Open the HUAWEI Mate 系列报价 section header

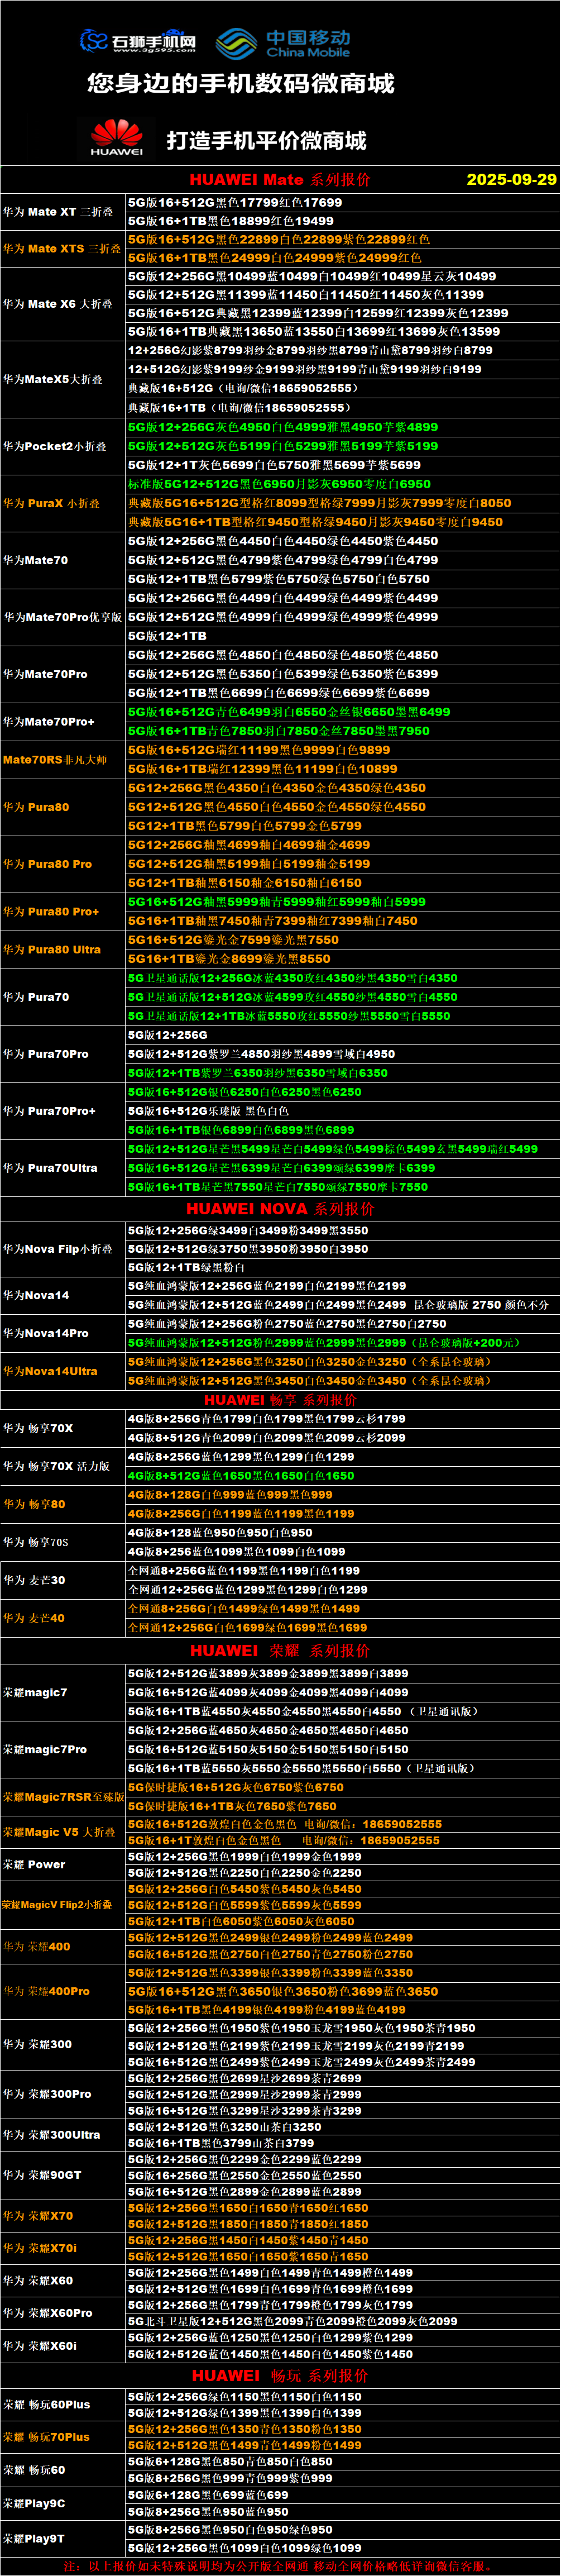[x=279, y=180]
